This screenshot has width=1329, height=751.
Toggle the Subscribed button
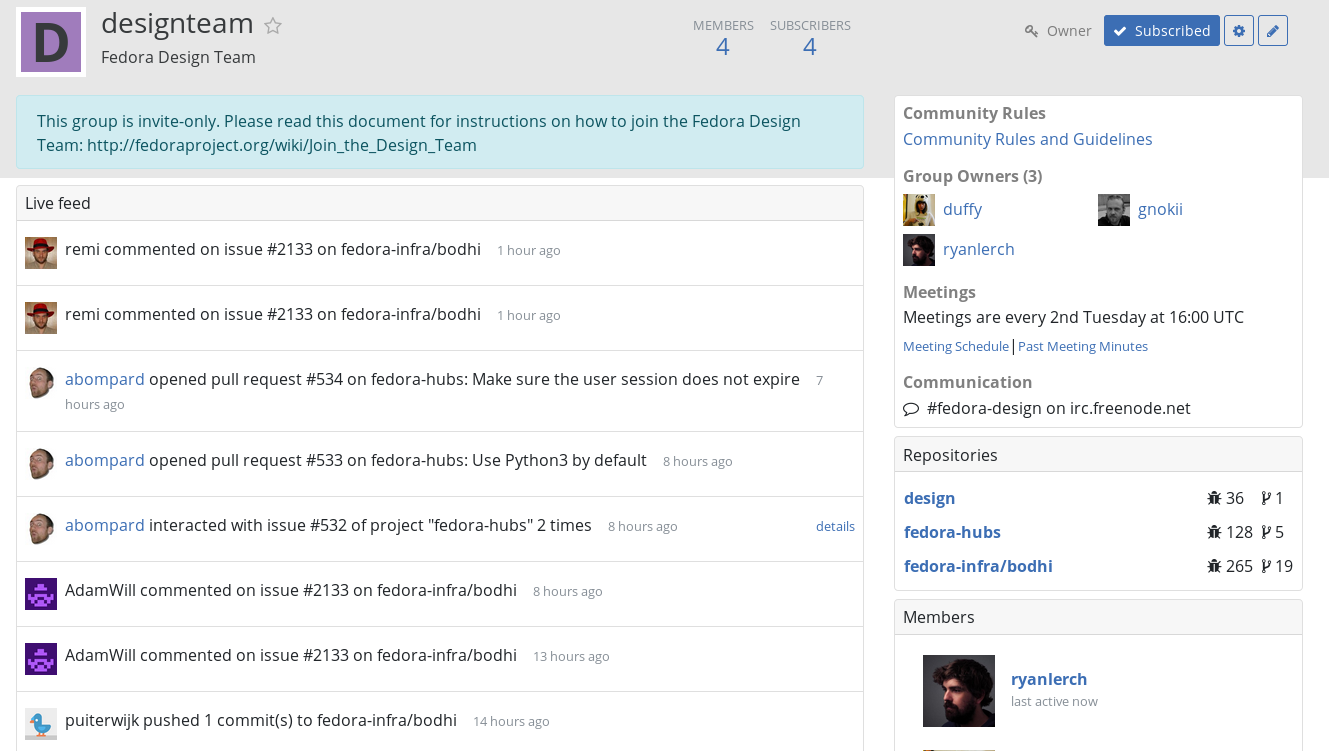click(1162, 31)
